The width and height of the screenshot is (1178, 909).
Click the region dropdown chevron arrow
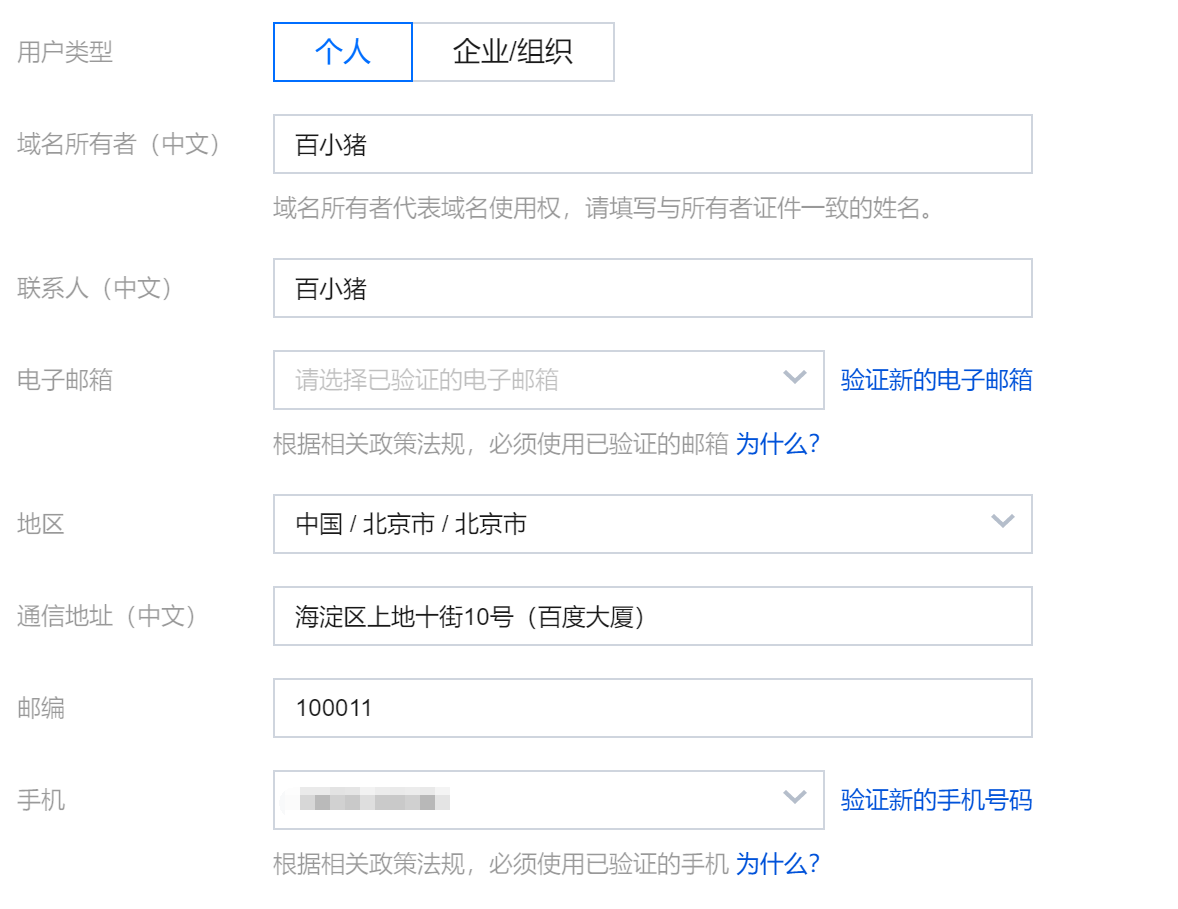click(1003, 521)
